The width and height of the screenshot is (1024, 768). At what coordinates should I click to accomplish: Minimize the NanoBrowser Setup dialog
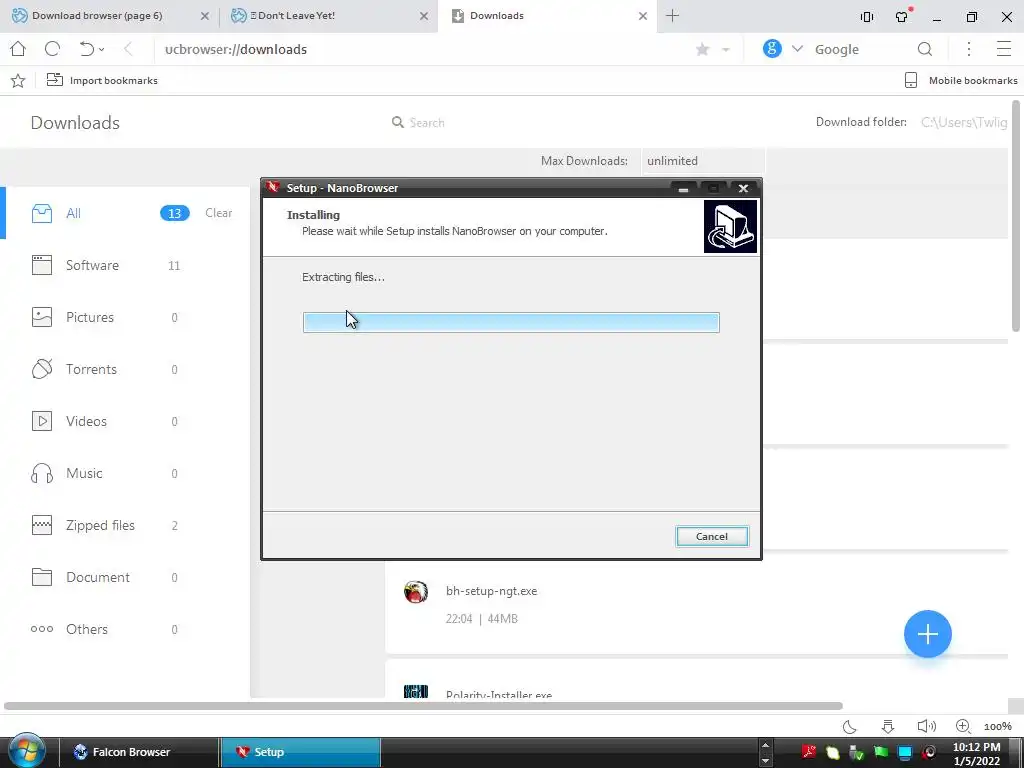tap(683, 189)
